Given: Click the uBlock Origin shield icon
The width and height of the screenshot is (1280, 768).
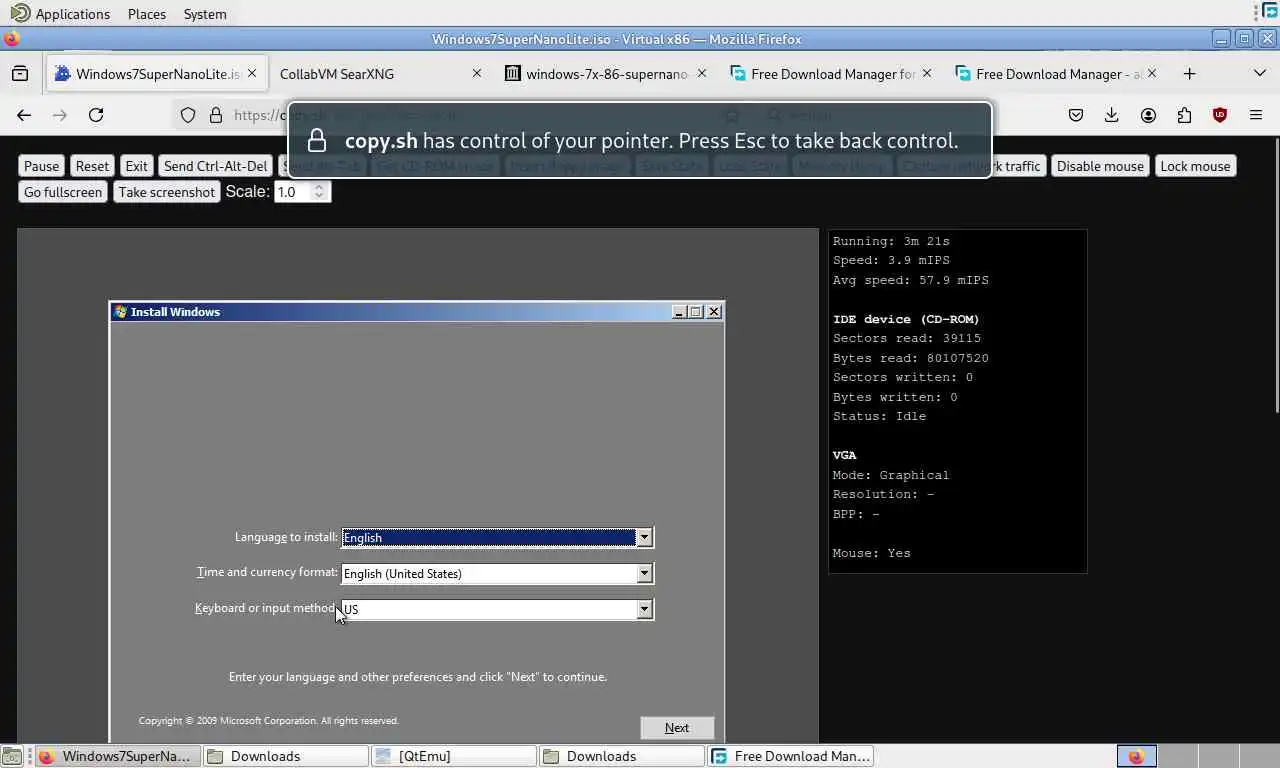Looking at the screenshot, I should [1220, 115].
